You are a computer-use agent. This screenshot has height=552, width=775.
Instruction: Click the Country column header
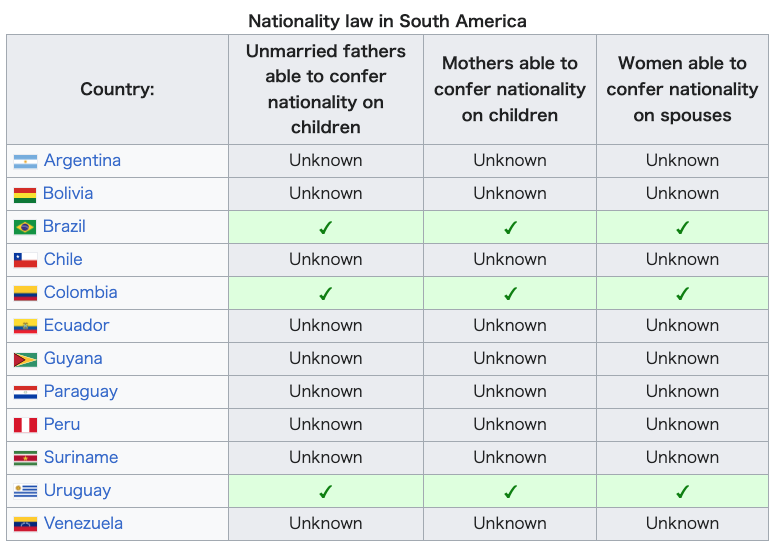point(118,89)
